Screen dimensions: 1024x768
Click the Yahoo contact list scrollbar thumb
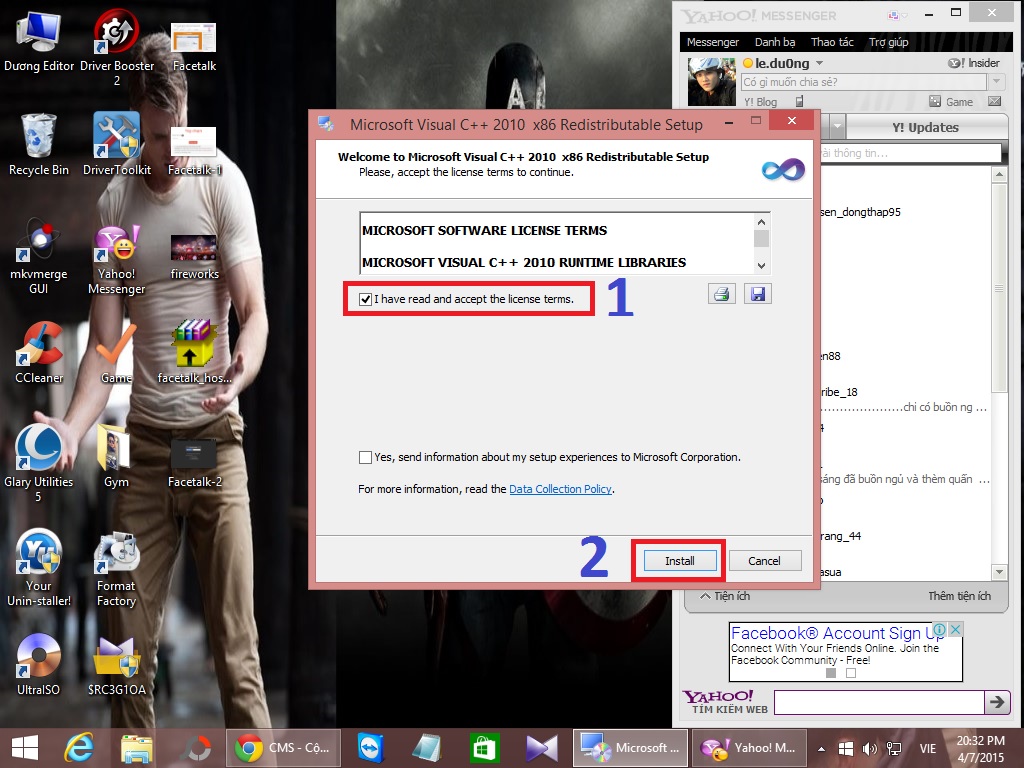pyautogui.click(x=999, y=288)
